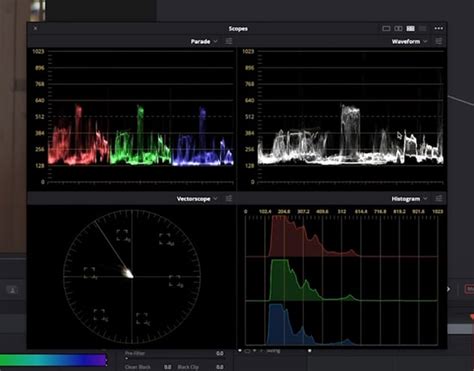474x371 pixels.
Task: Click the hue gradient color strip
Action: [x=53, y=360]
